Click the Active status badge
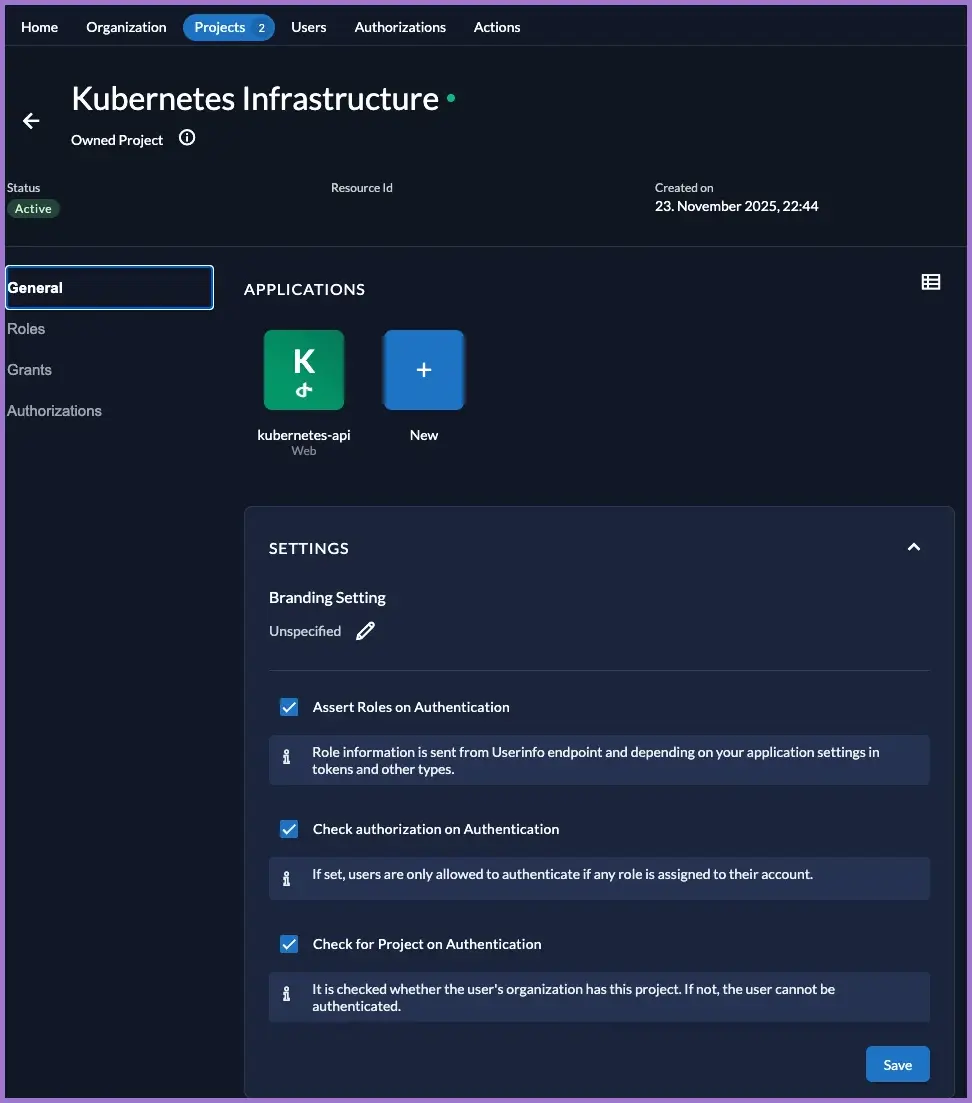The image size is (972, 1103). pyautogui.click(x=33, y=209)
